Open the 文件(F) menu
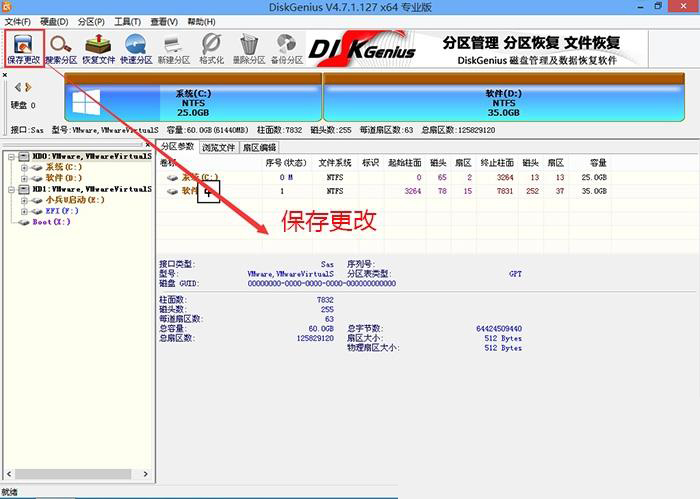 [x=19, y=21]
